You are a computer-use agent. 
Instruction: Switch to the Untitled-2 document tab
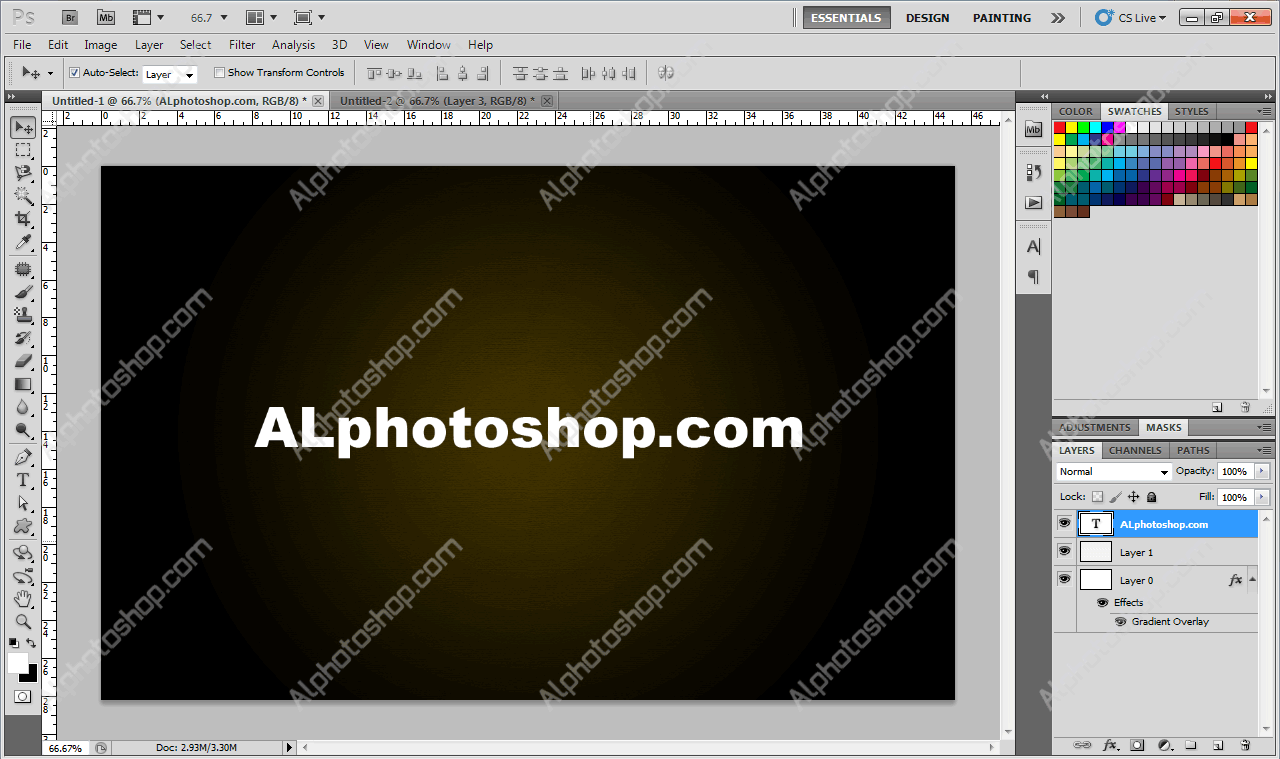pos(436,100)
